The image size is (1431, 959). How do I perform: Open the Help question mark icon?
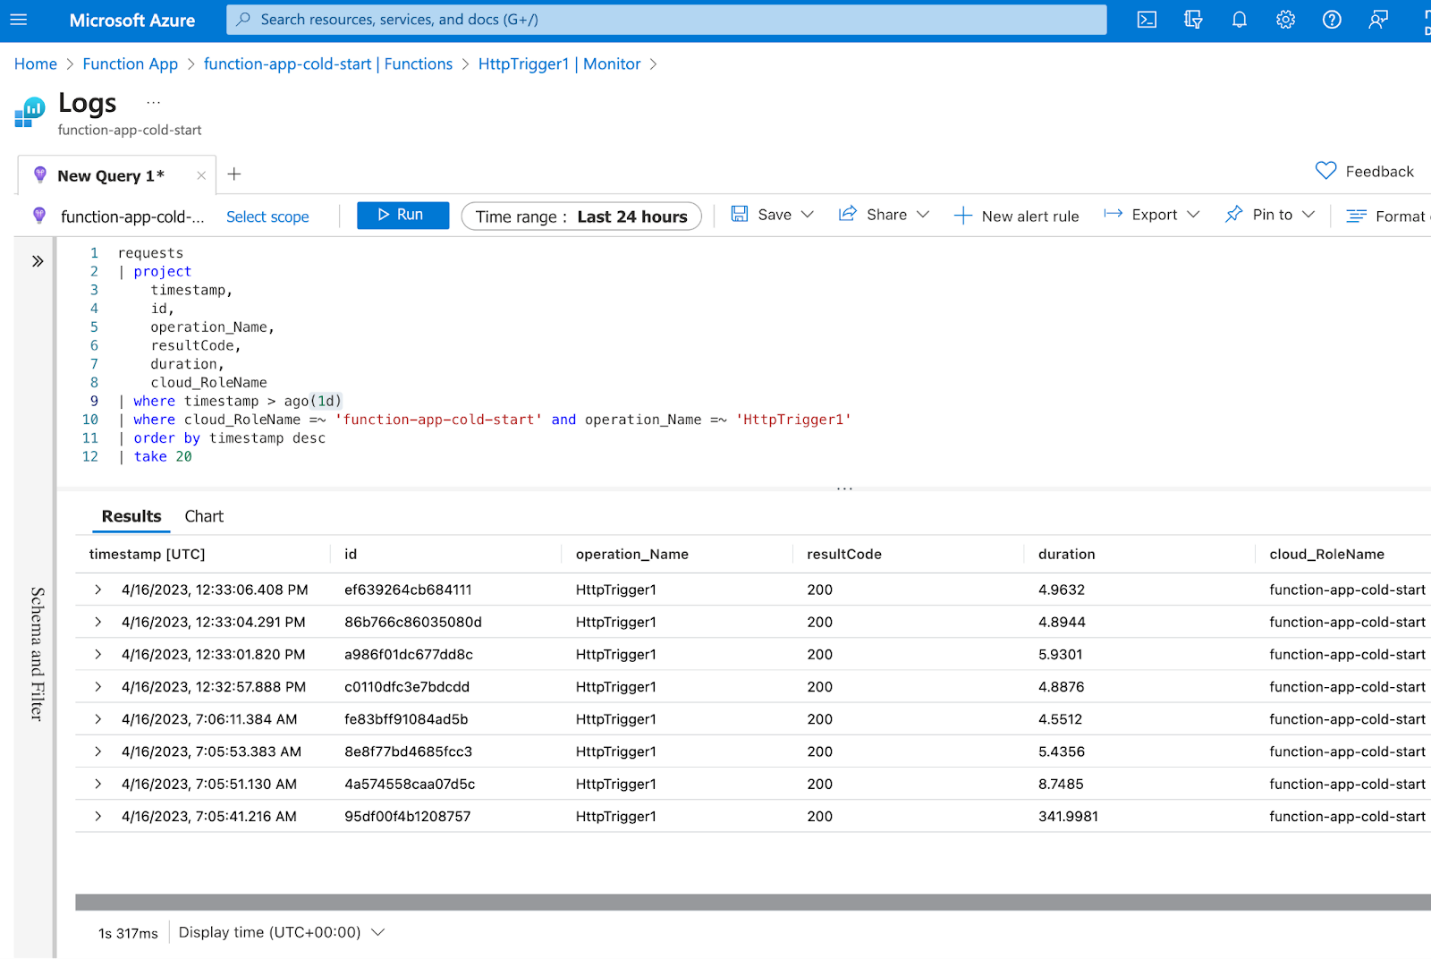1331,20
